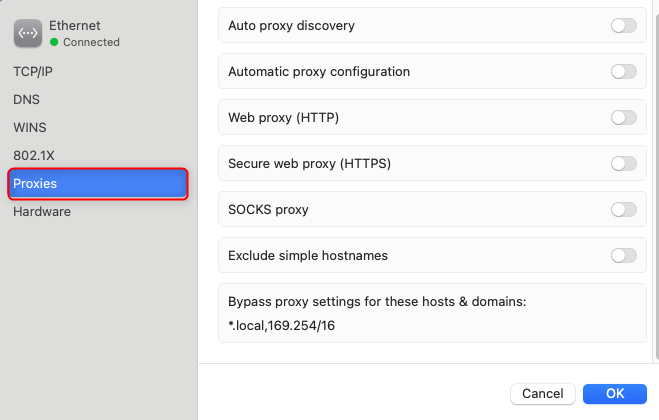
Task: Click the Cancel button
Action: click(x=543, y=394)
